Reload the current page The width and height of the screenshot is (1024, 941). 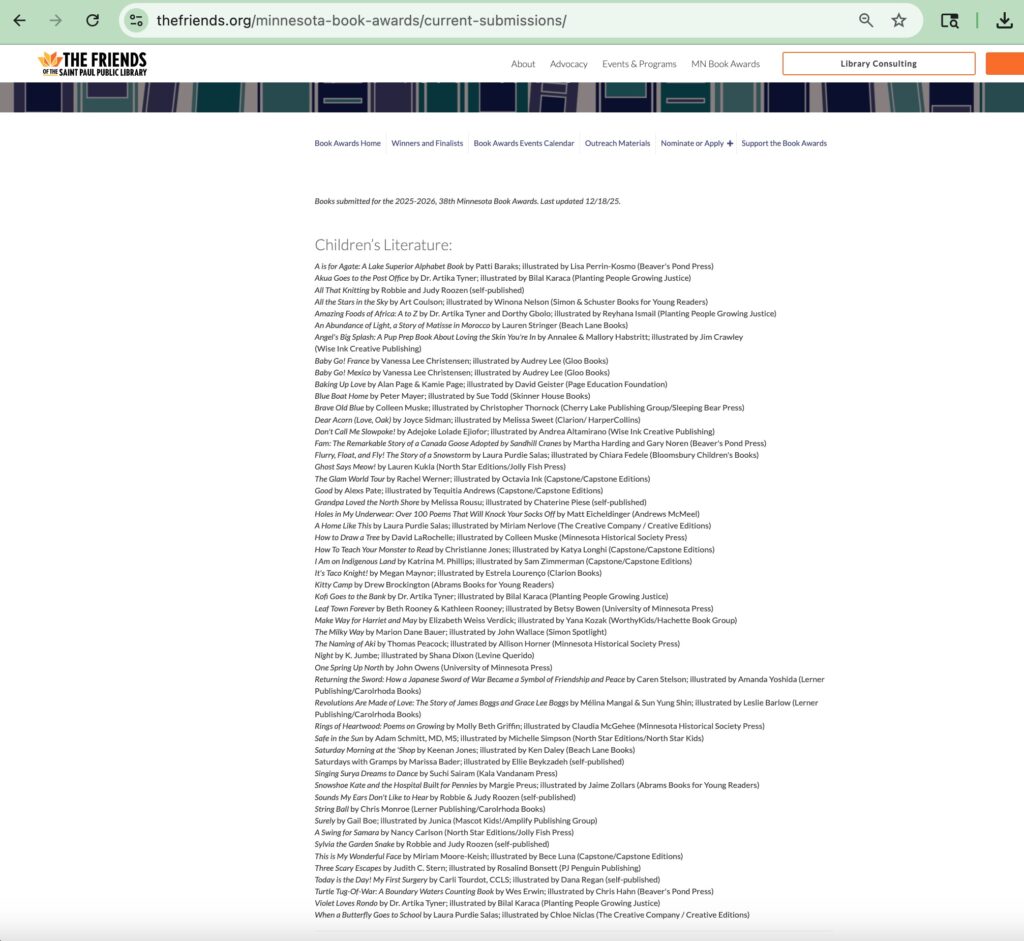click(92, 20)
